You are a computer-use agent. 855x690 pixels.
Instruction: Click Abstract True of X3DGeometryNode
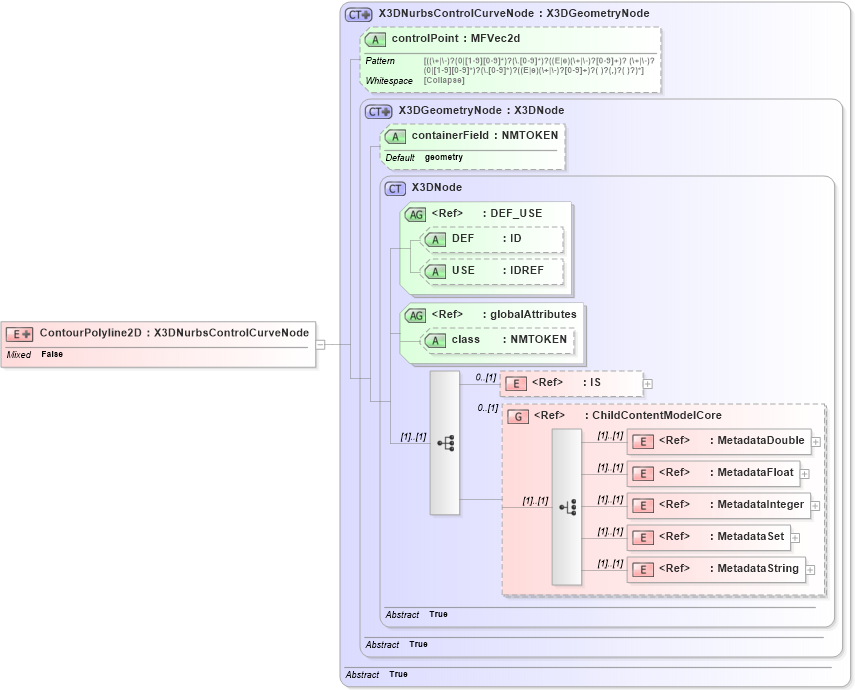tap(396, 644)
